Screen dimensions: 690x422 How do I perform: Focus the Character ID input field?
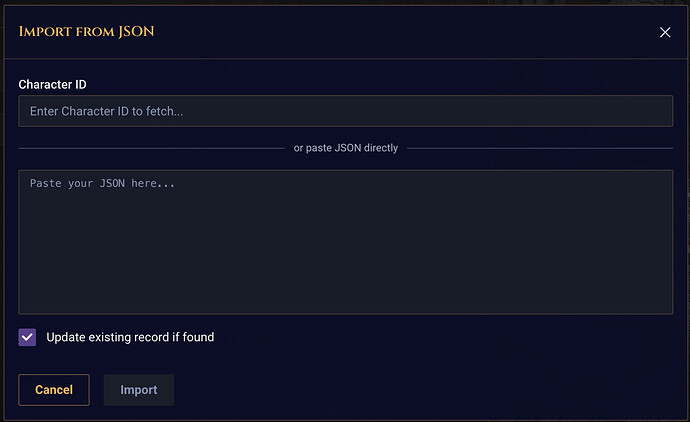click(345, 111)
